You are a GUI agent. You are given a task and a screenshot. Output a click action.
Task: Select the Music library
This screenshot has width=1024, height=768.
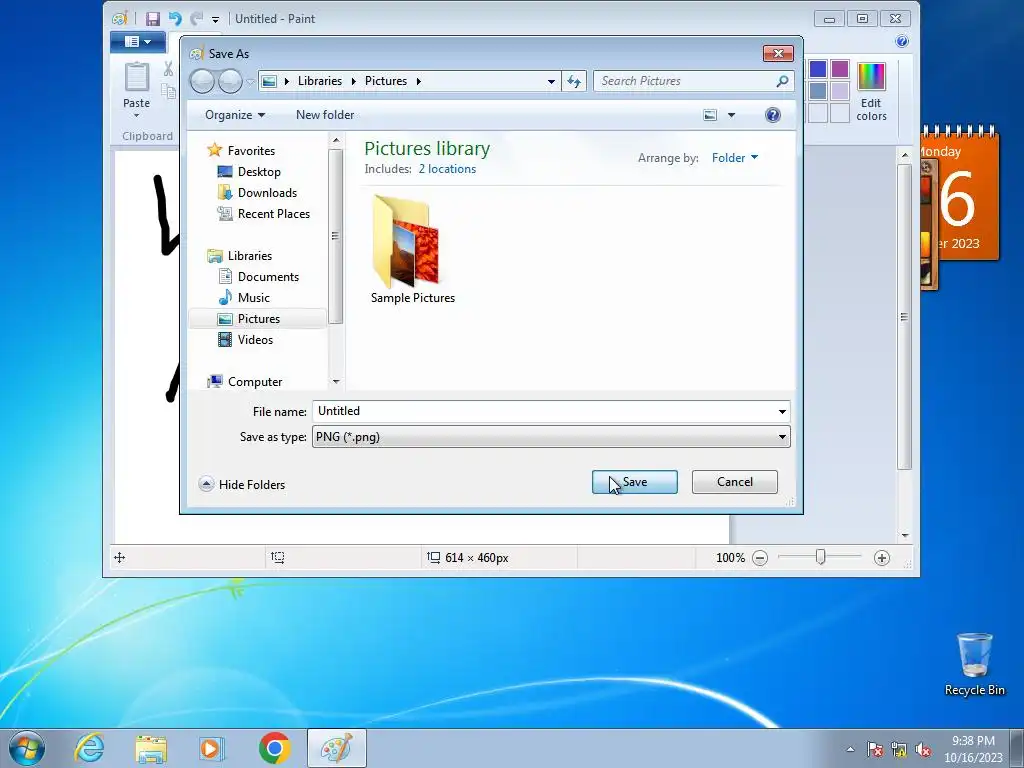coord(253,298)
